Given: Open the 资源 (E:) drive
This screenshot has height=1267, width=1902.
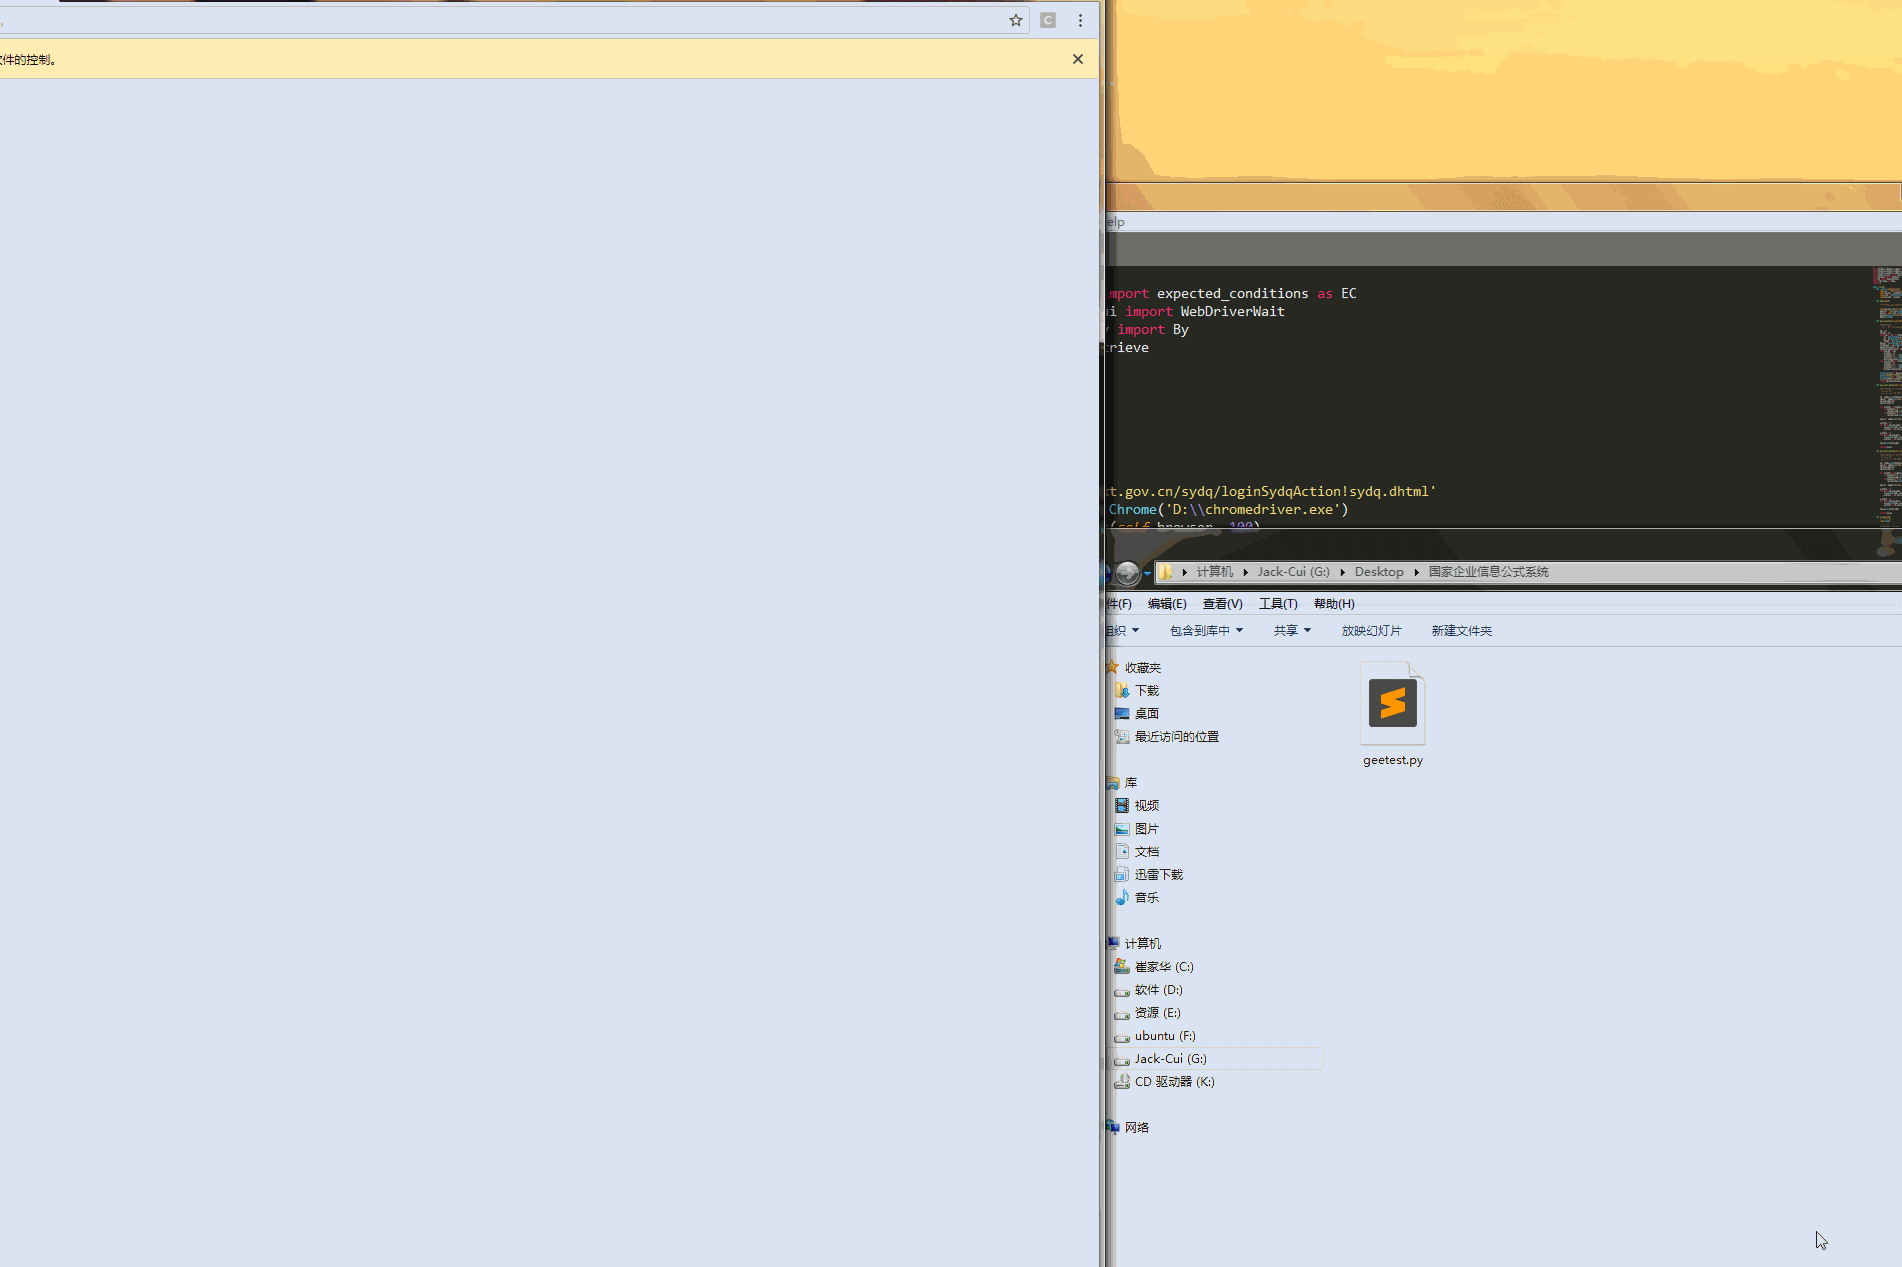Looking at the screenshot, I should 1157,1013.
